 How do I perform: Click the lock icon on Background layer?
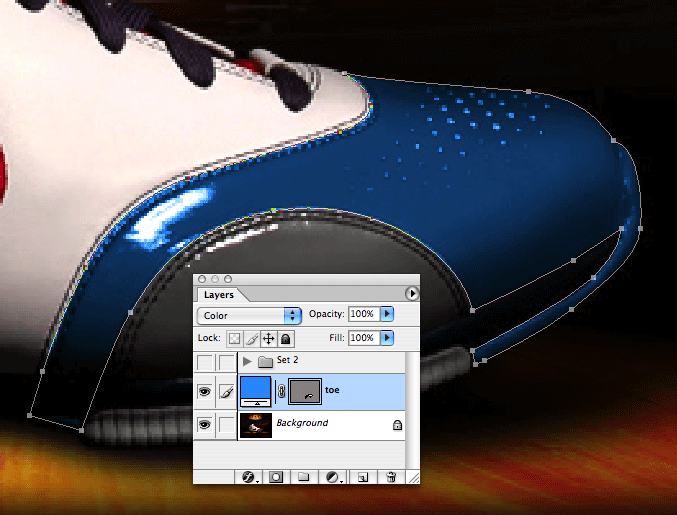point(397,425)
